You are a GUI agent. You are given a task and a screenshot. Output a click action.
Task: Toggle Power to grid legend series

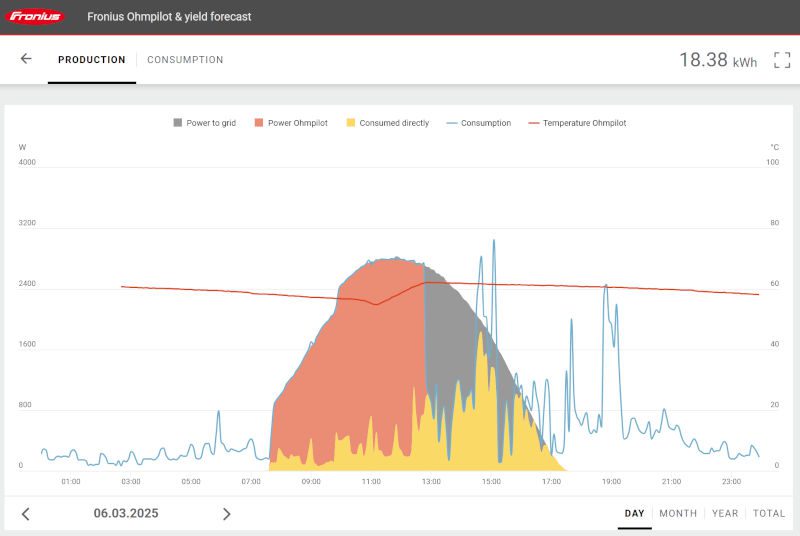click(x=205, y=123)
